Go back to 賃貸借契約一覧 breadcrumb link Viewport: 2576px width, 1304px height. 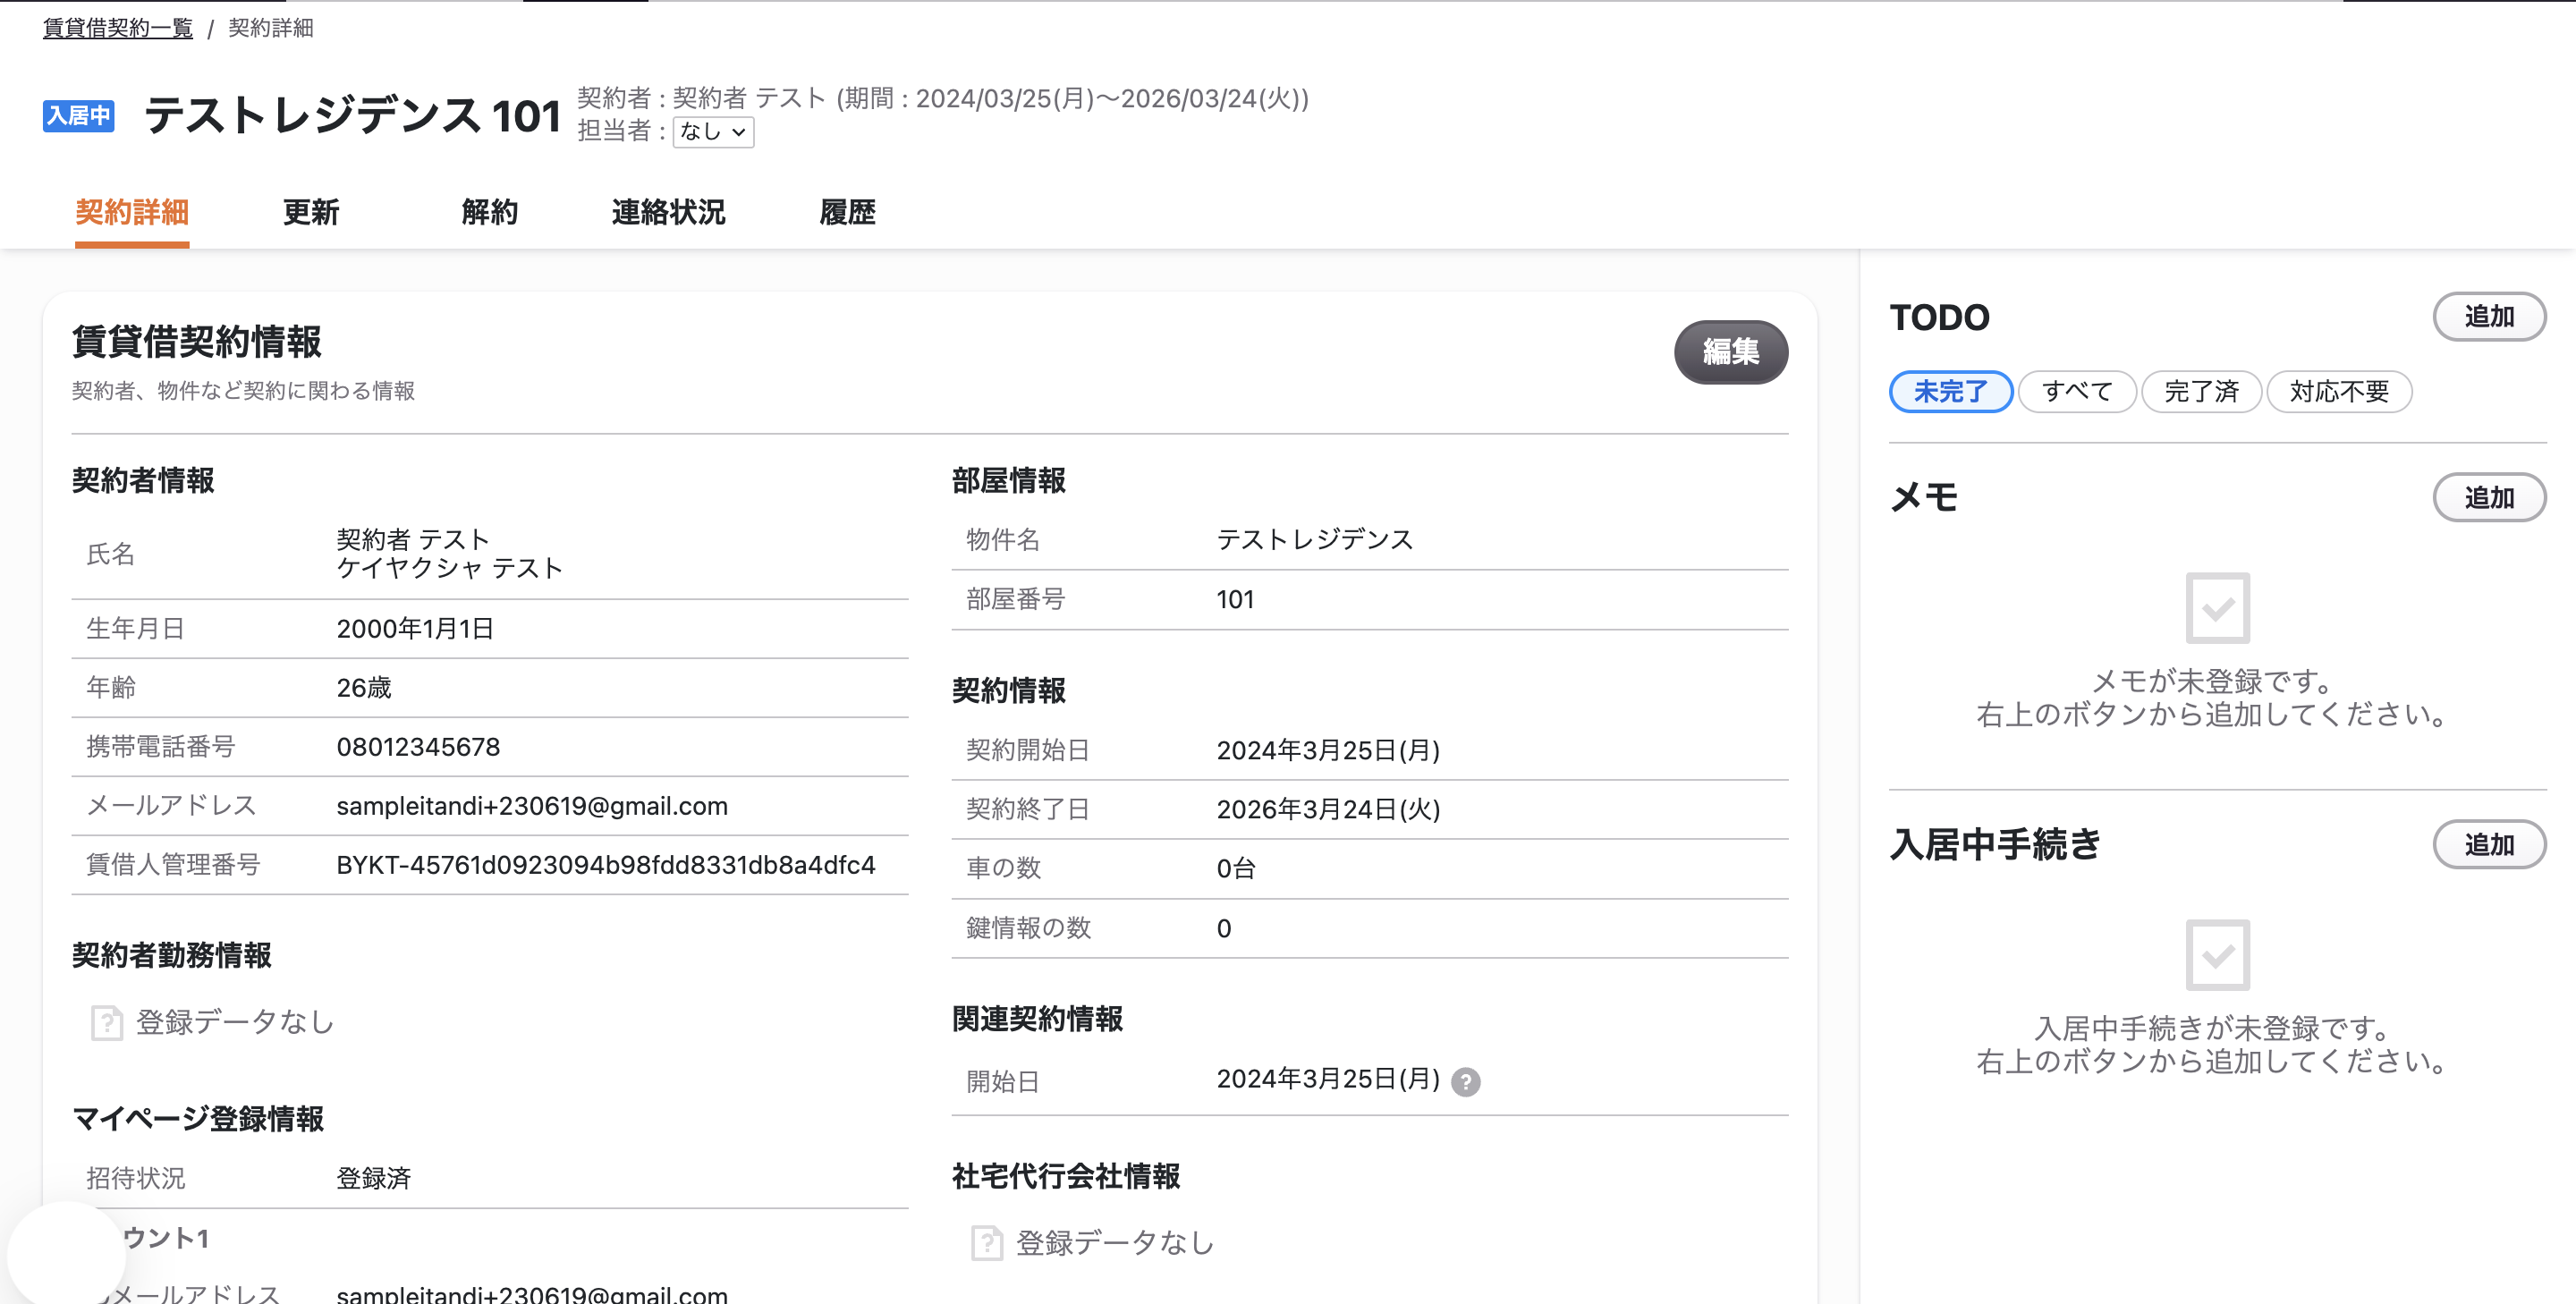(x=118, y=28)
